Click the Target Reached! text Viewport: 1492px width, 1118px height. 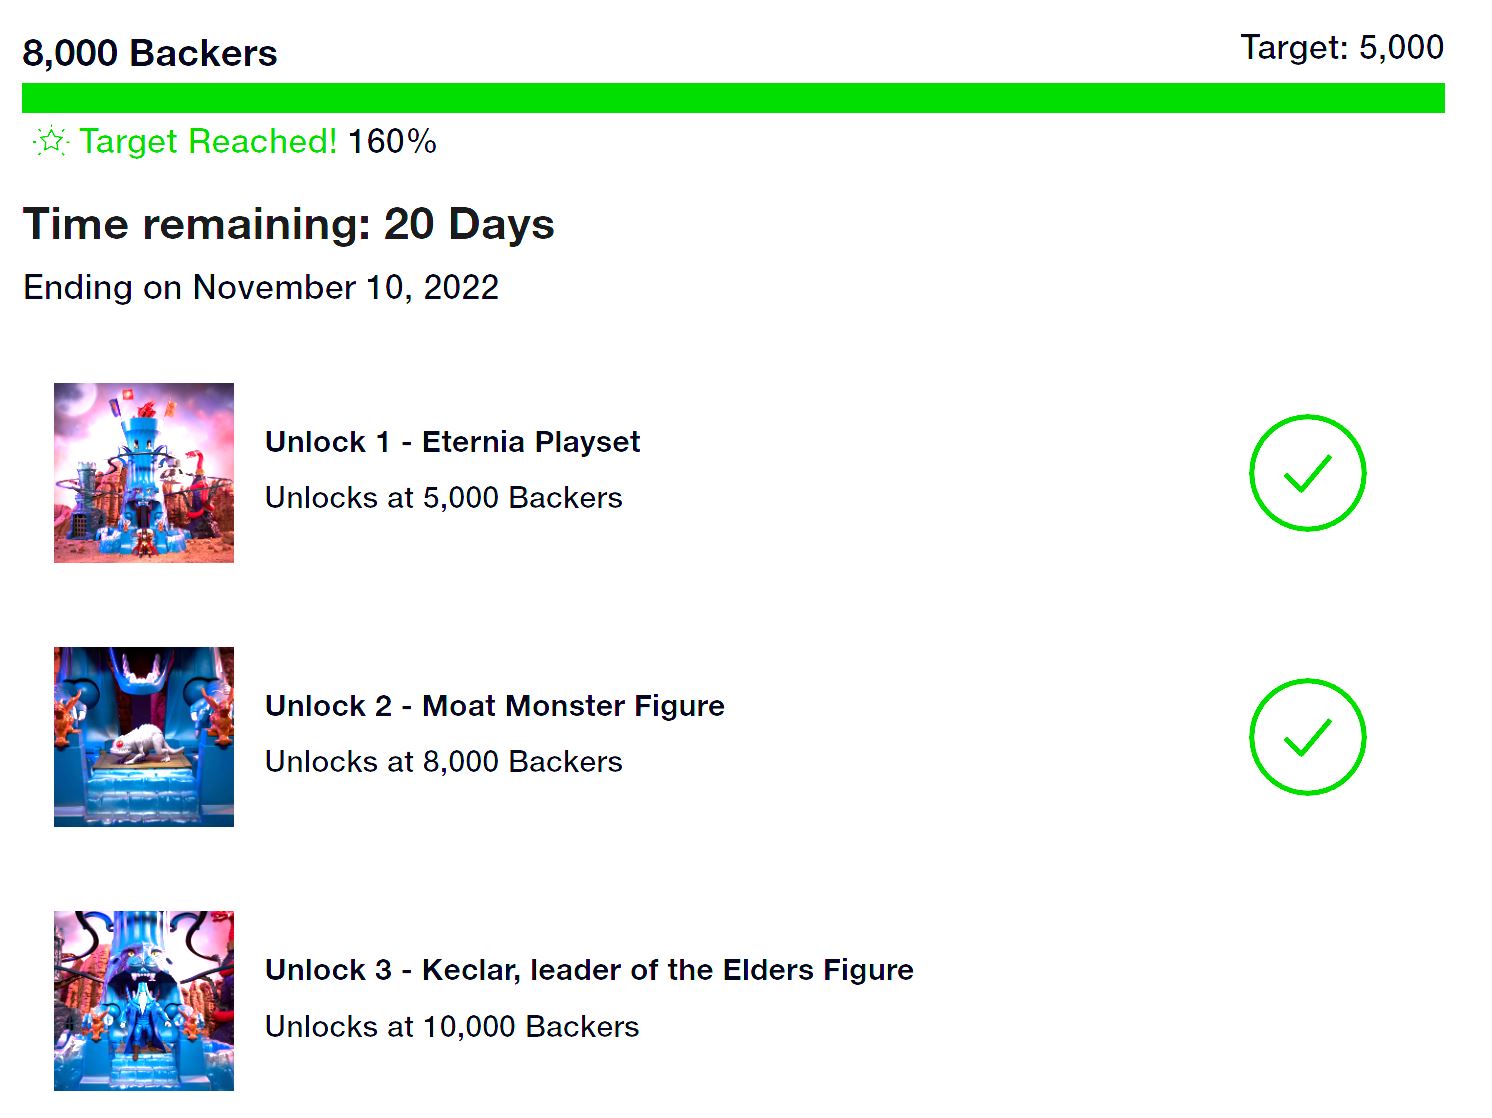(208, 142)
